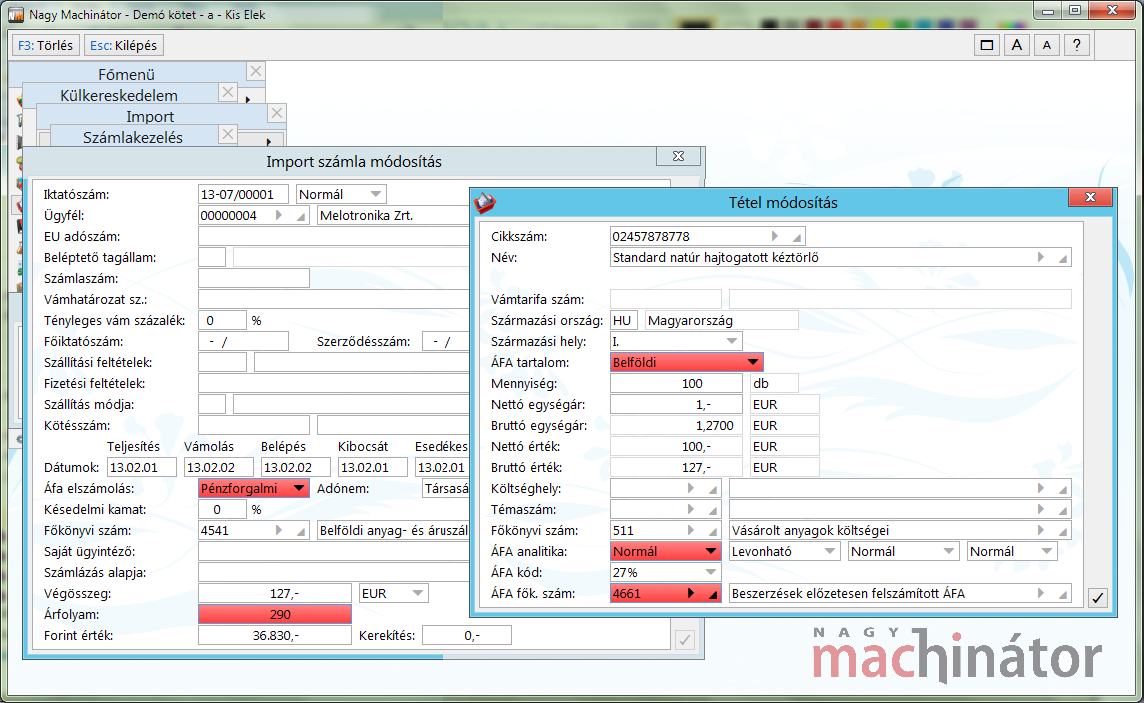
Task: Click the Nettó egységár field
Action: point(676,405)
